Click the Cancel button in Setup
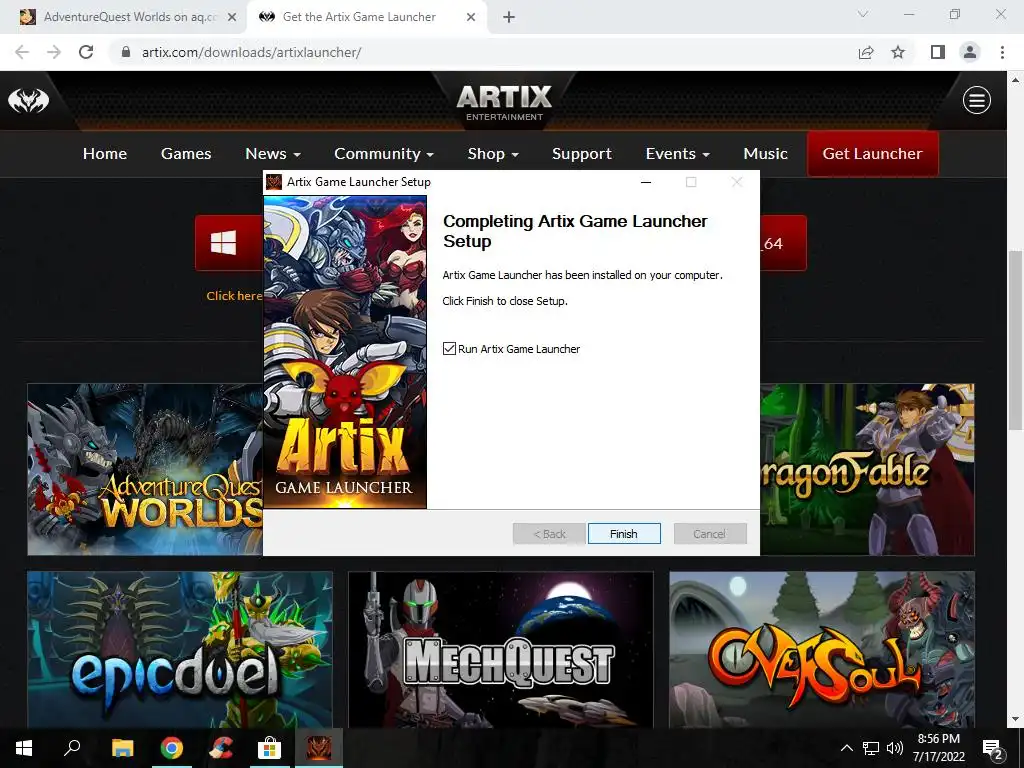The width and height of the screenshot is (1024, 768). click(709, 534)
